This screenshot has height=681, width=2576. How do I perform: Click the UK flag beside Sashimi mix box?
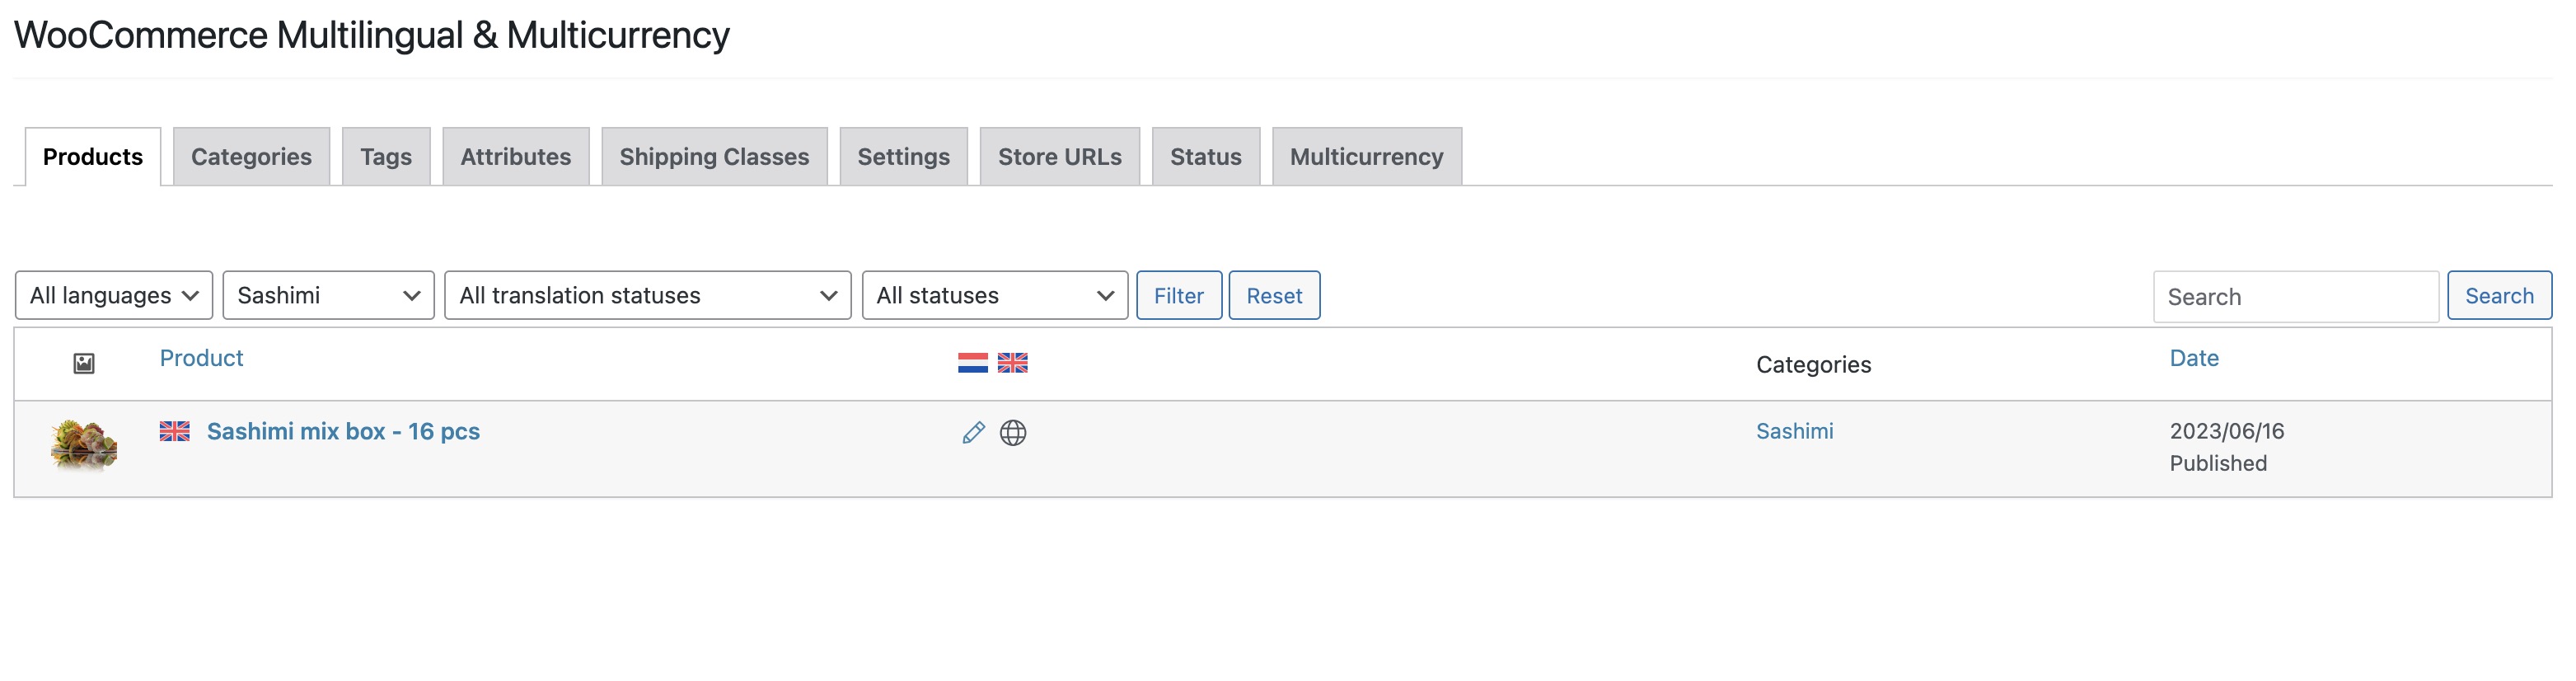[175, 431]
